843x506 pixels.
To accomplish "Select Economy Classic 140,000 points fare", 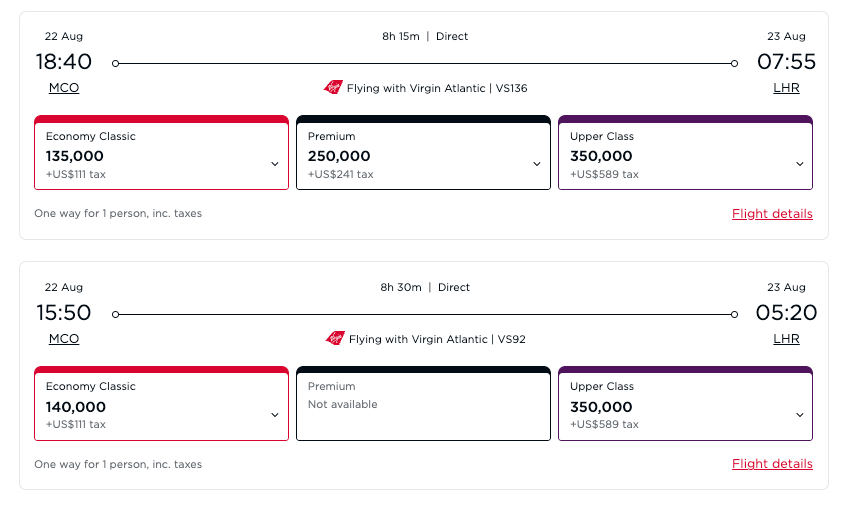I will [x=150, y=406].
